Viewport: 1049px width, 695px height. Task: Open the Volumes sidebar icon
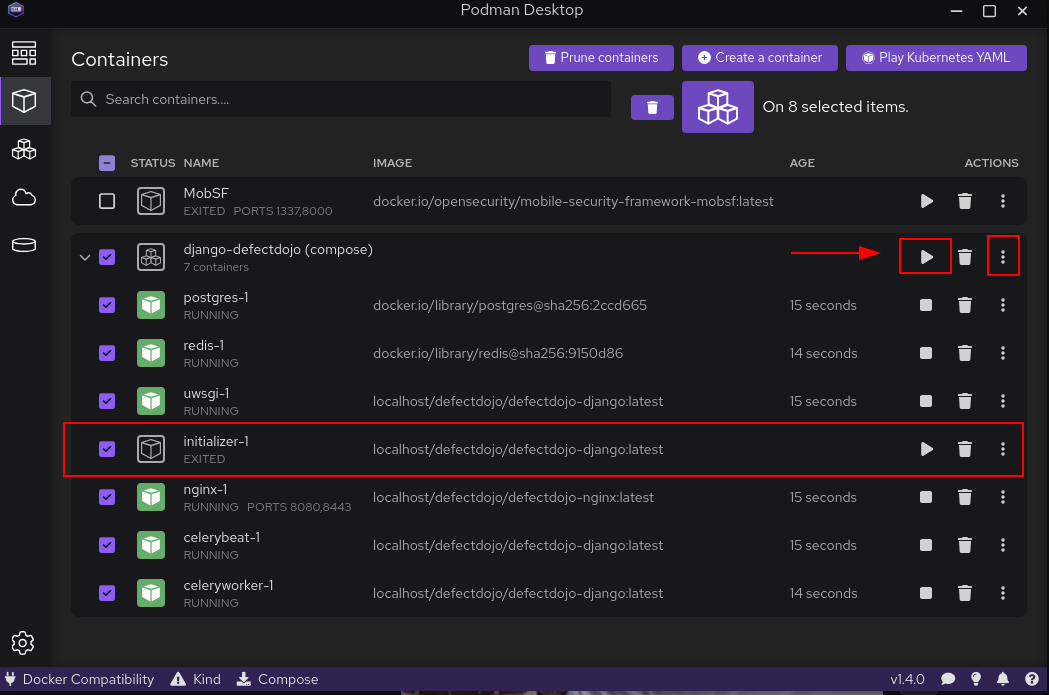(x=24, y=245)
